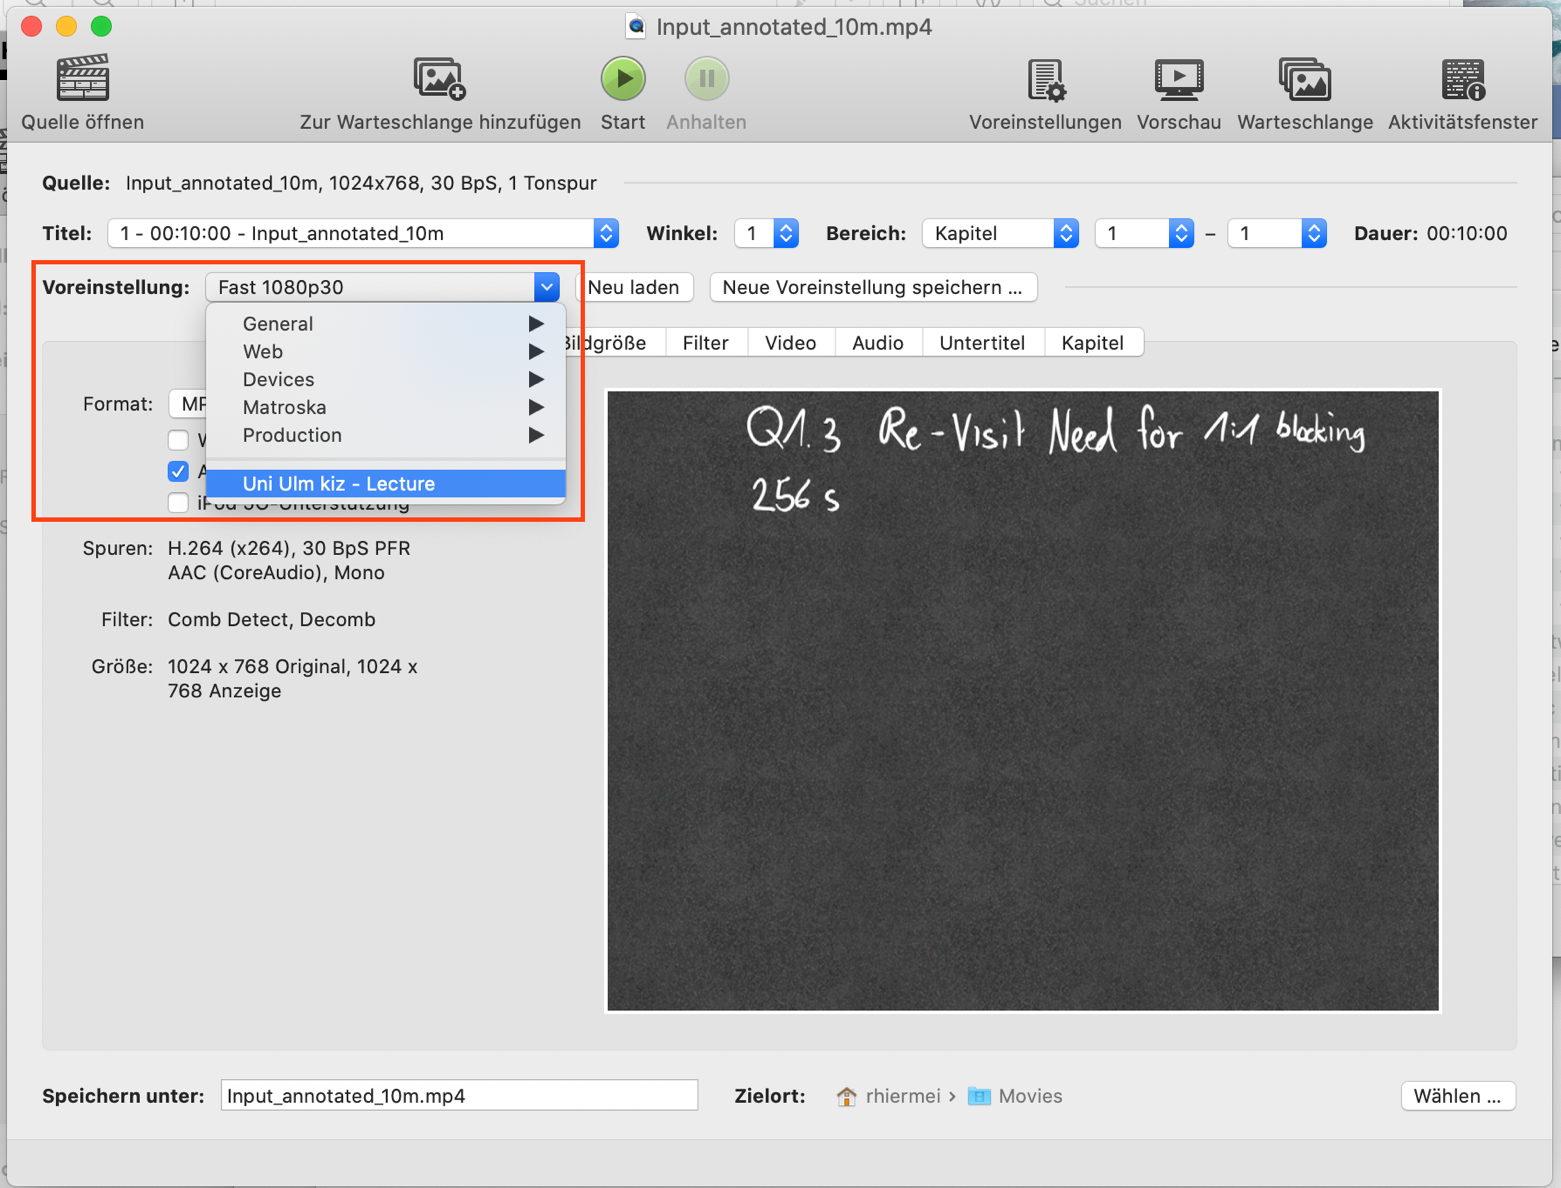This screenshot has height=1188, width=1561.
Task: Switch to the Kapitel tab
Action: click(1093, 343)
